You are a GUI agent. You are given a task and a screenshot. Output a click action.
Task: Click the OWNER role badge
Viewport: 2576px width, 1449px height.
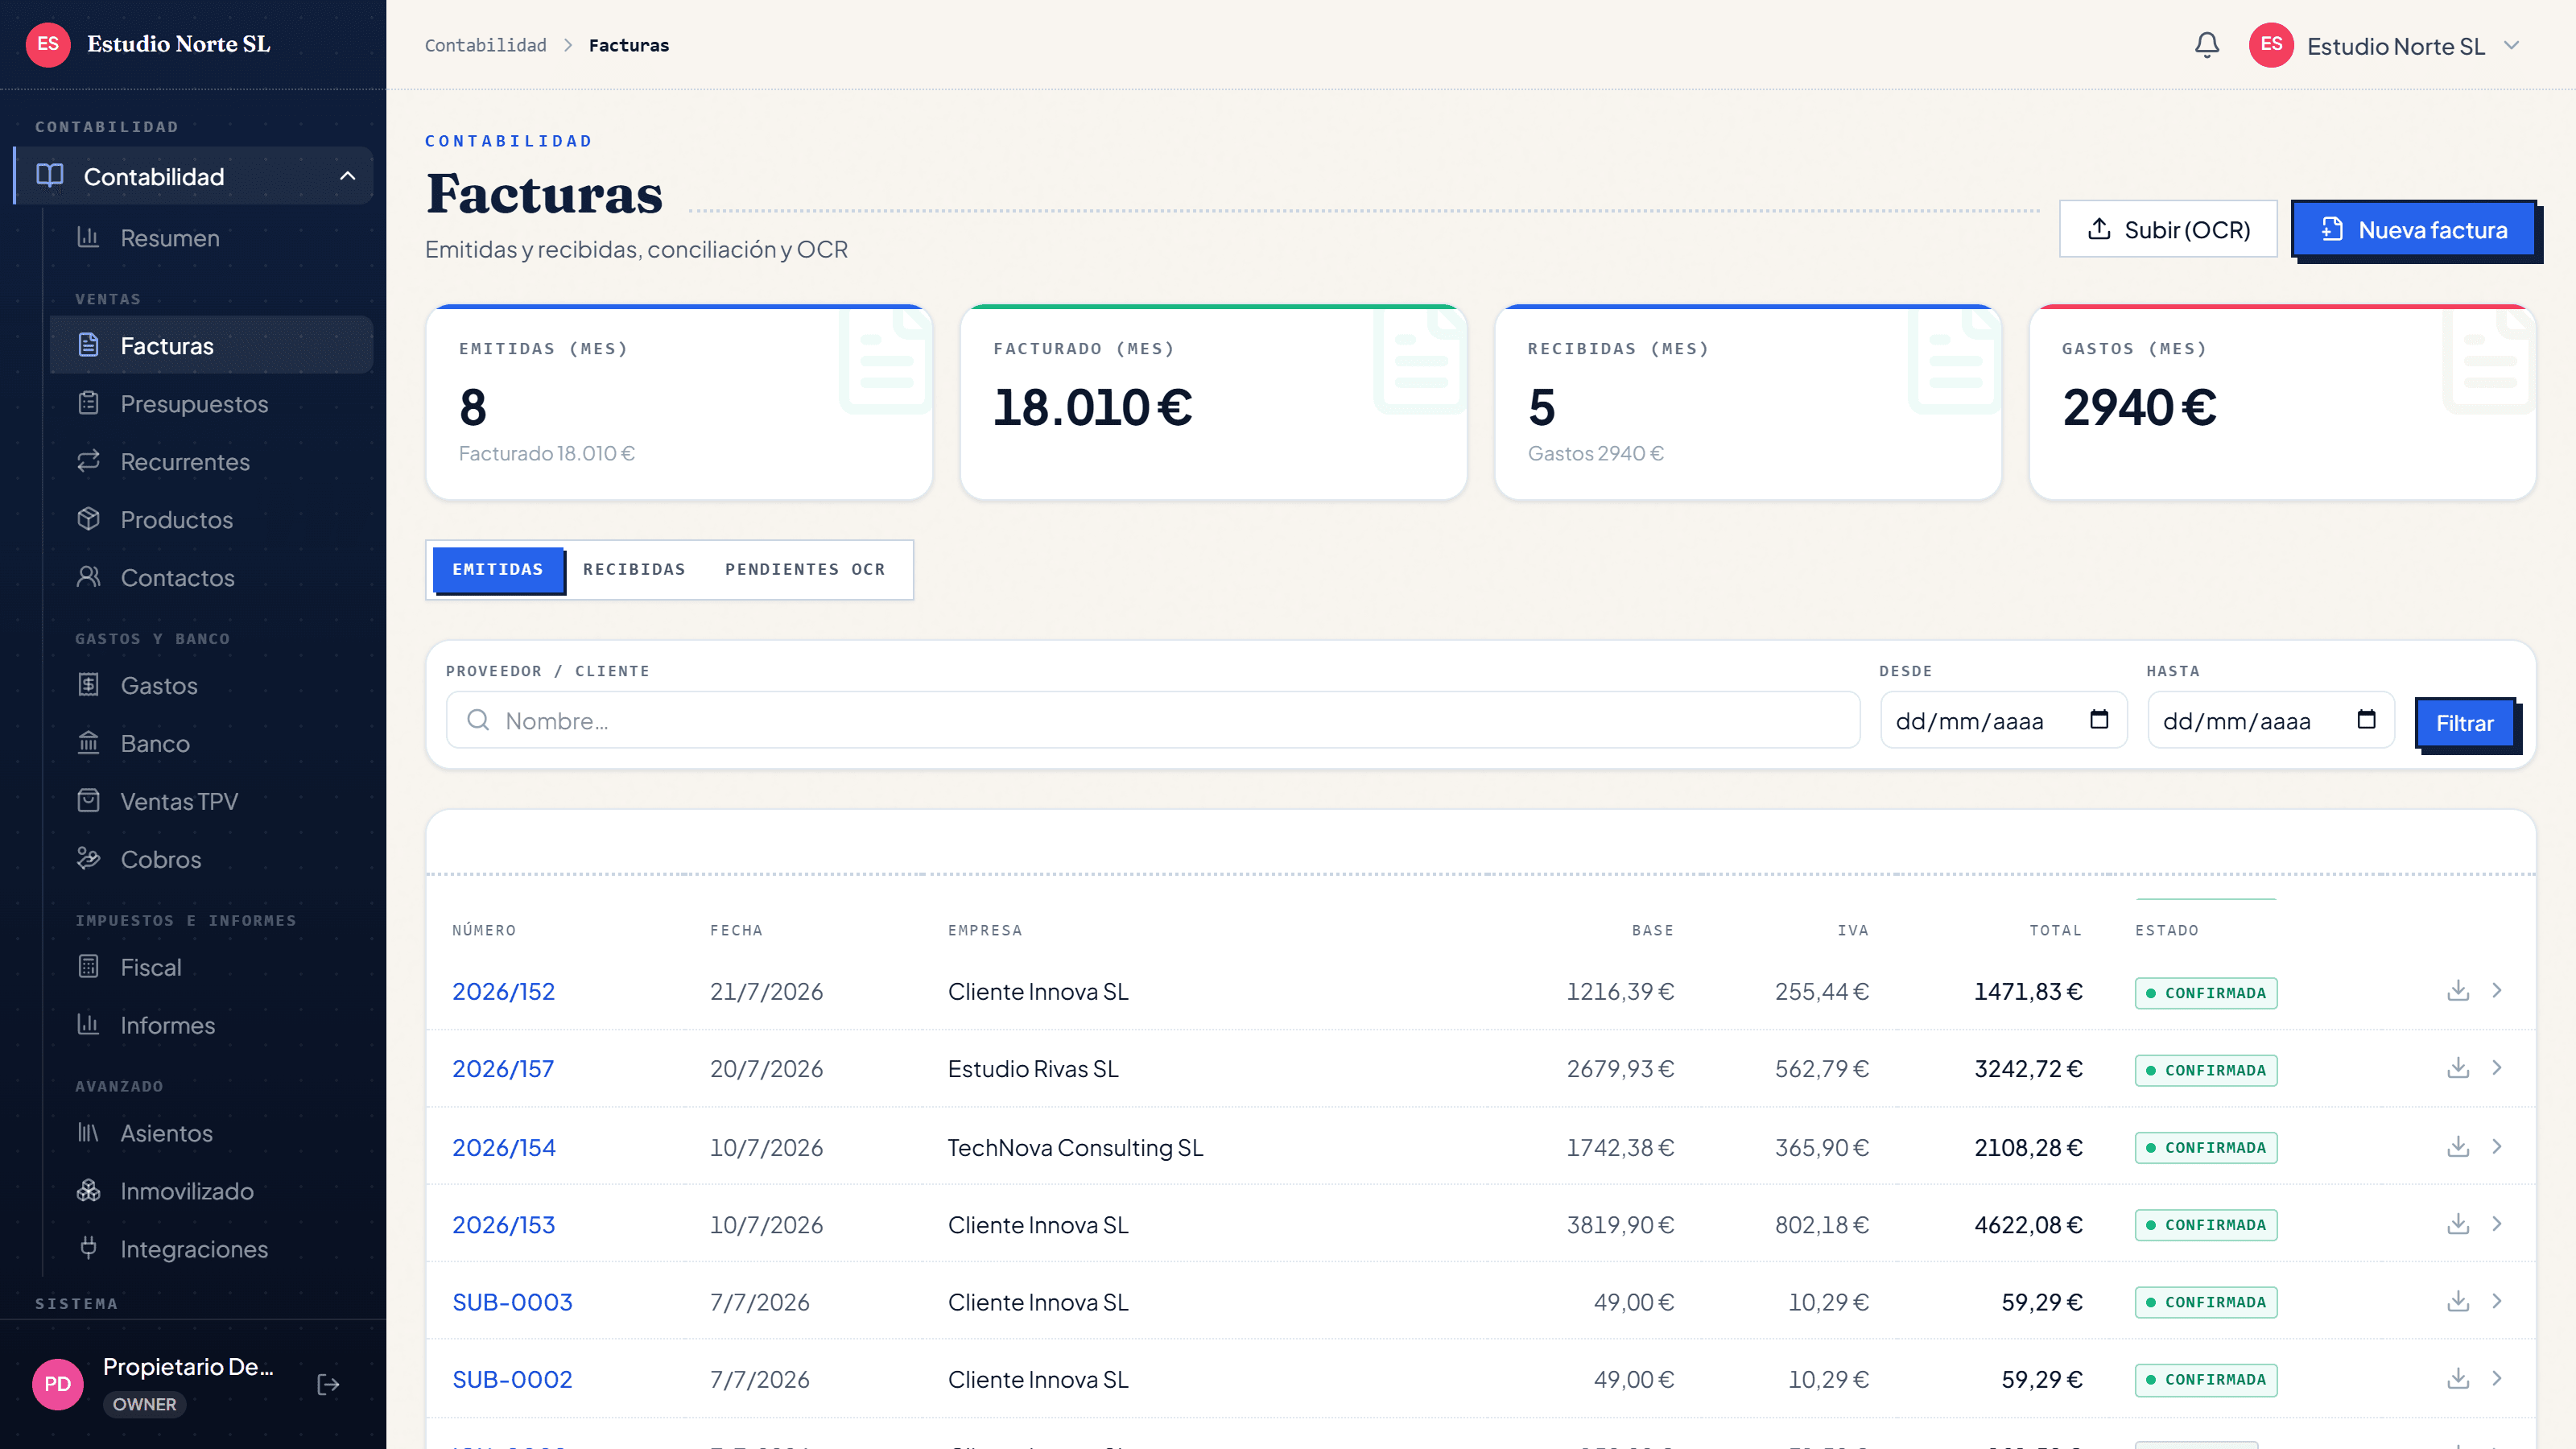coord(144,1404)
